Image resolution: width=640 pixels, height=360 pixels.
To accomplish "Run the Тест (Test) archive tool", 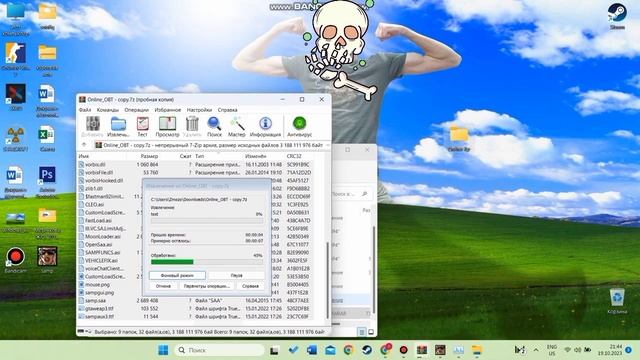I will (x=142, y=127).
